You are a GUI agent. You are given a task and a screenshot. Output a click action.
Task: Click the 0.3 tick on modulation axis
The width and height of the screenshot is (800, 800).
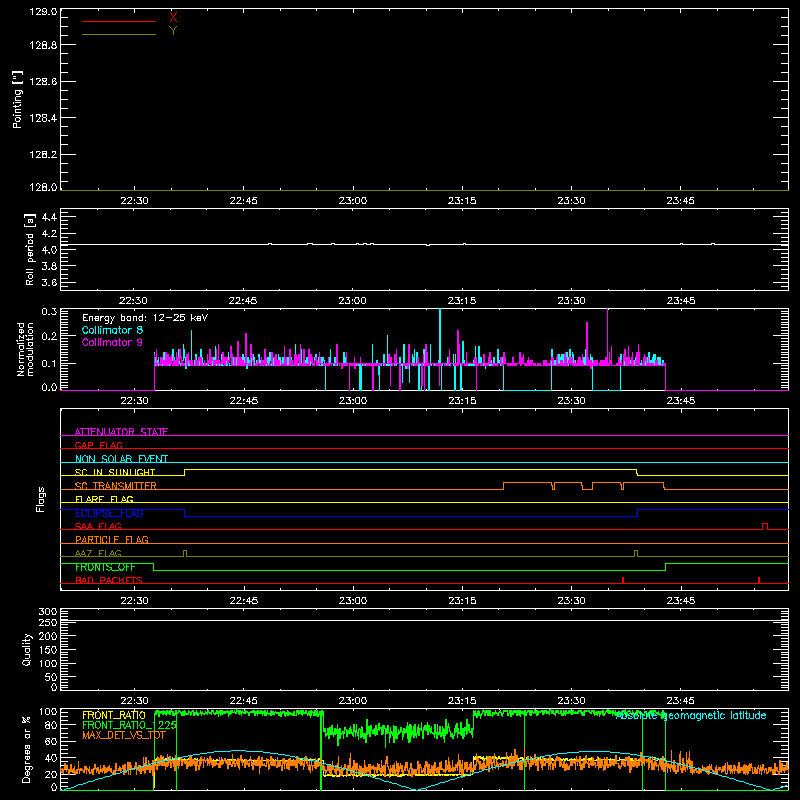coord(49,311)
